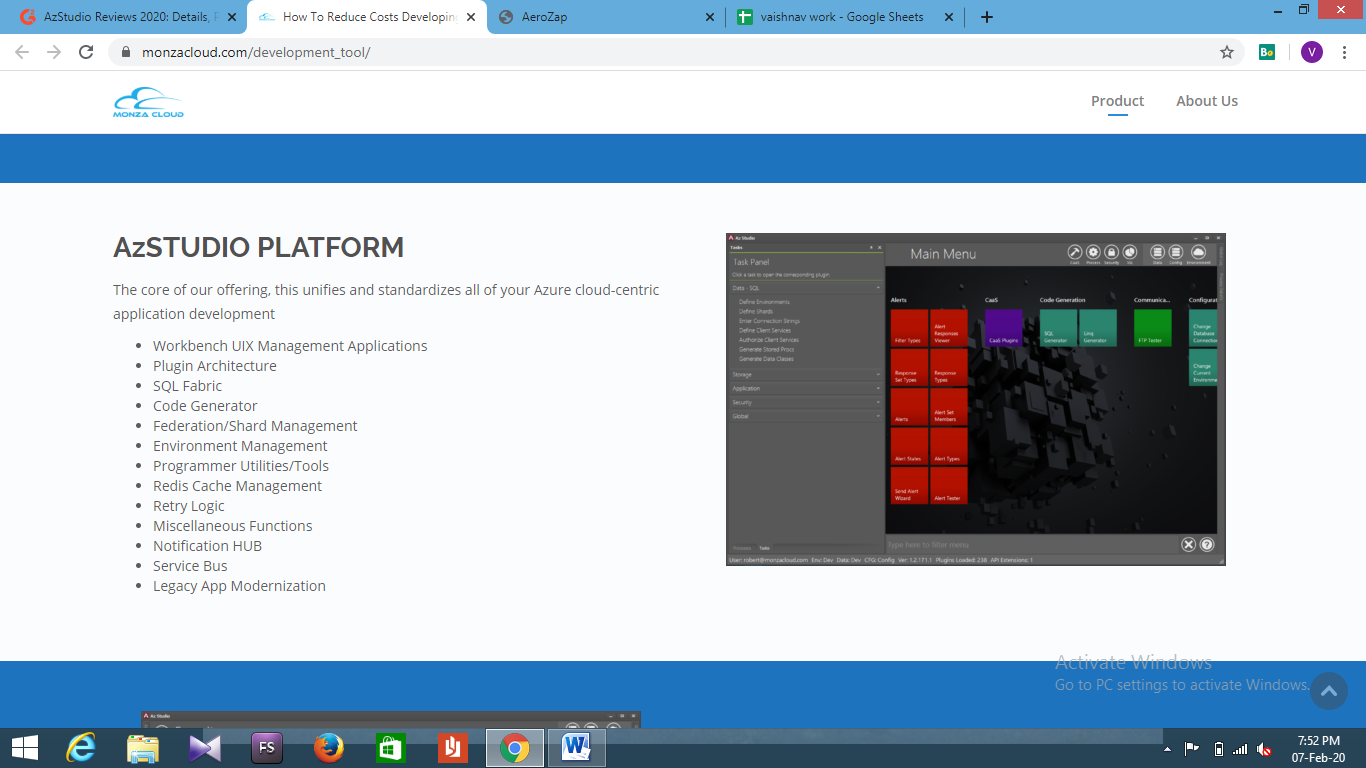
Task: Close the How To Reduce Costs tab
Action: point(471,17)
